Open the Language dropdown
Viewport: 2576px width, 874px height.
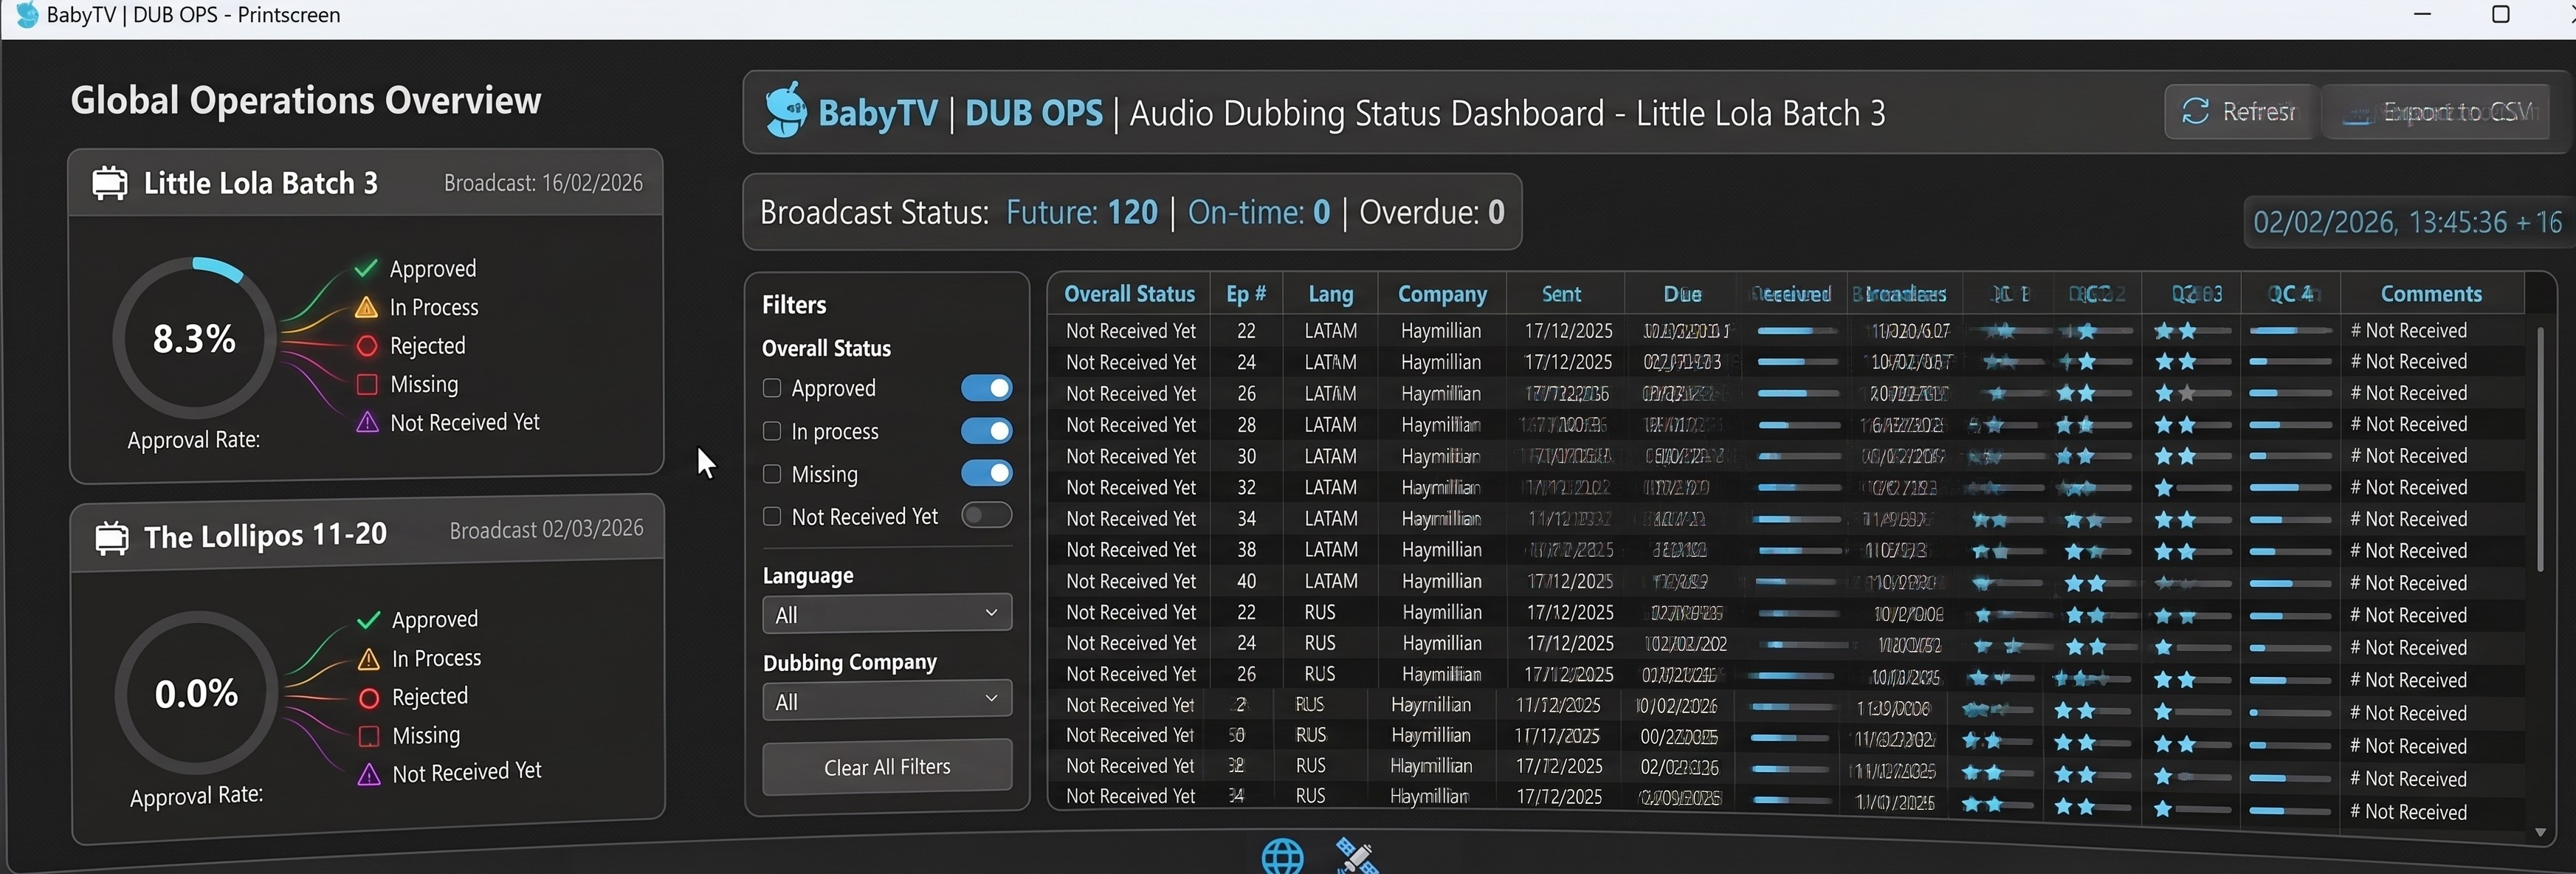[887, 614]
